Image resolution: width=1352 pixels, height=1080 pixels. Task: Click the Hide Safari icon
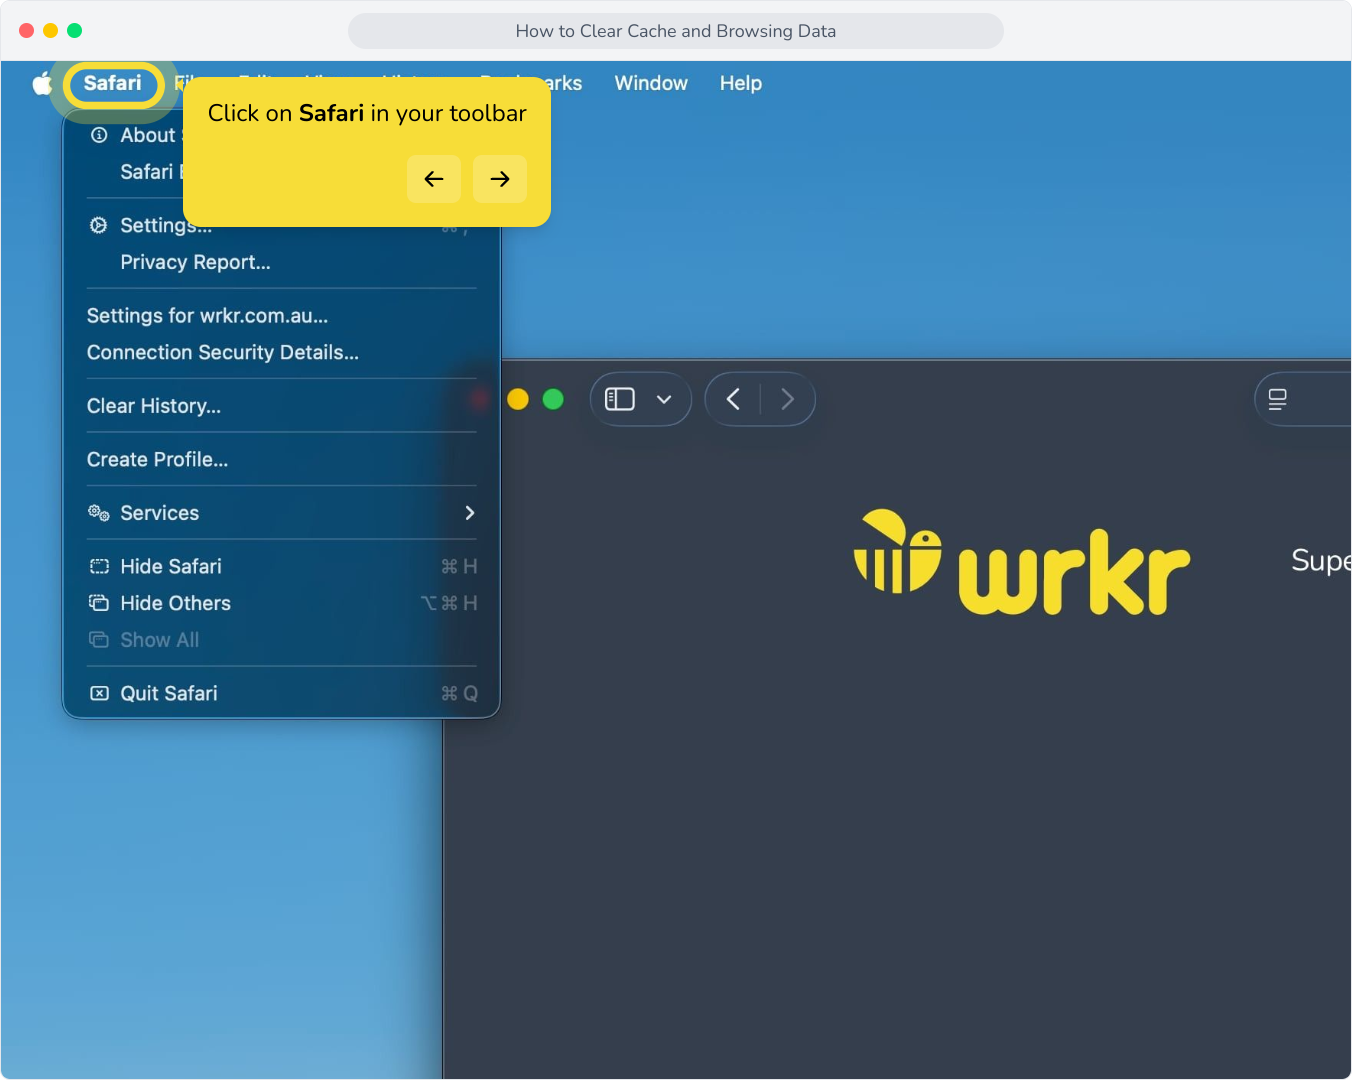(99, 566)
